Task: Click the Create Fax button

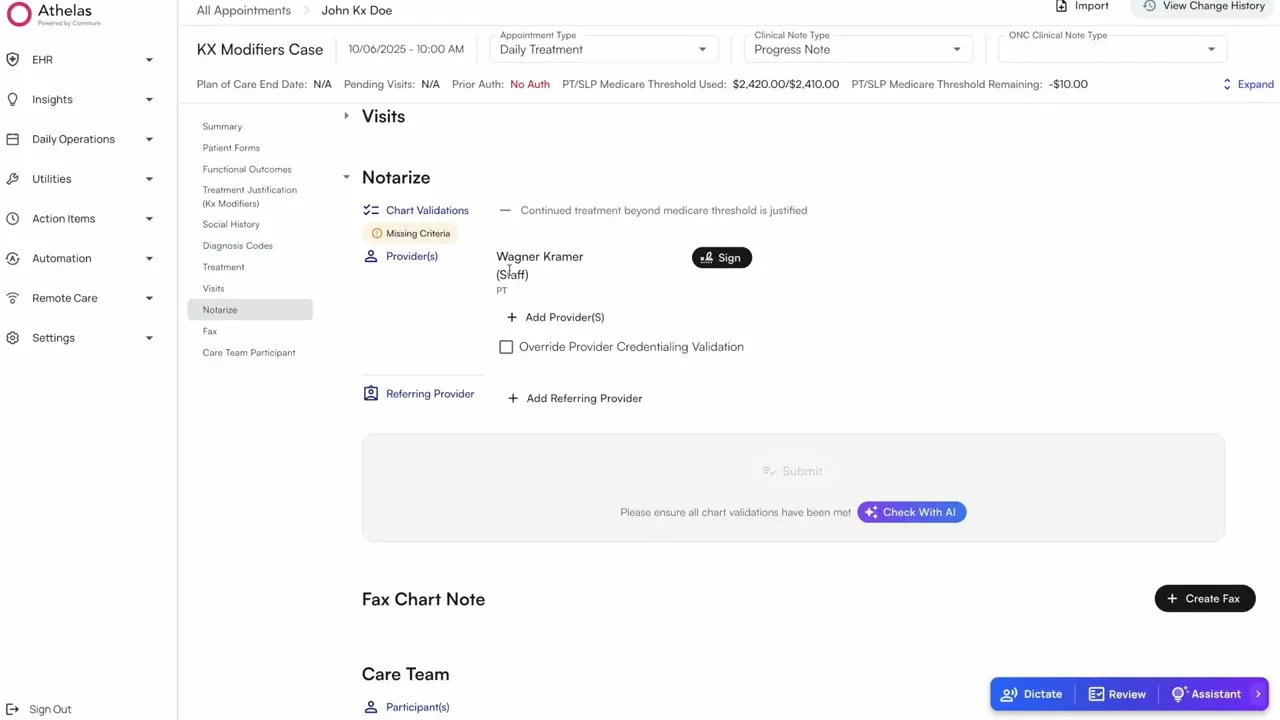Action: pos(1204,599)
